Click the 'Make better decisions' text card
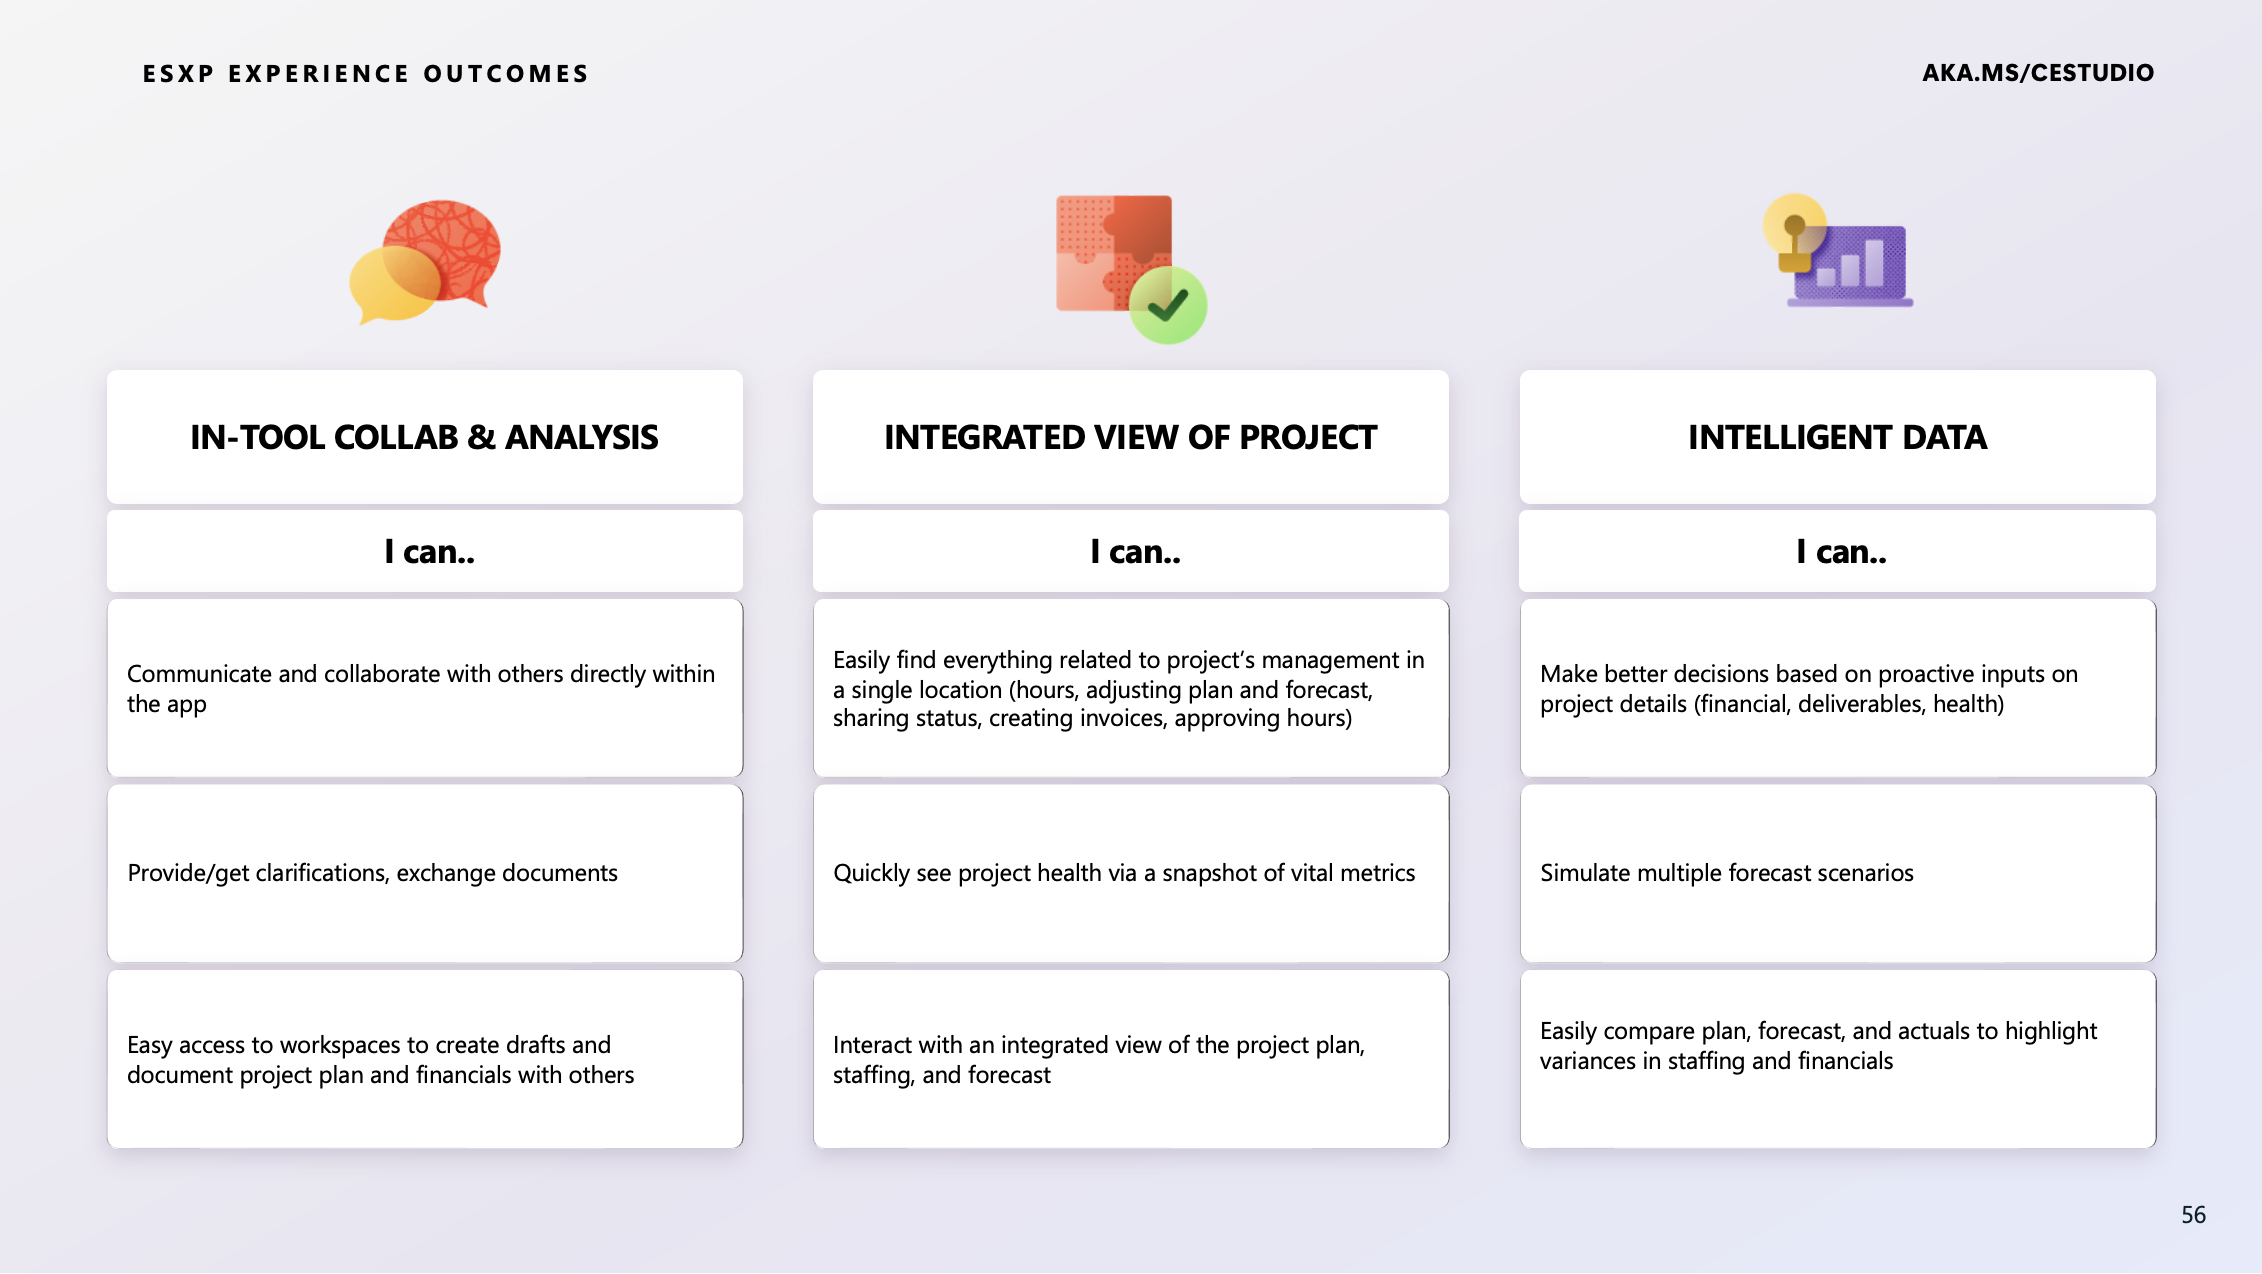 point(1838,688)
